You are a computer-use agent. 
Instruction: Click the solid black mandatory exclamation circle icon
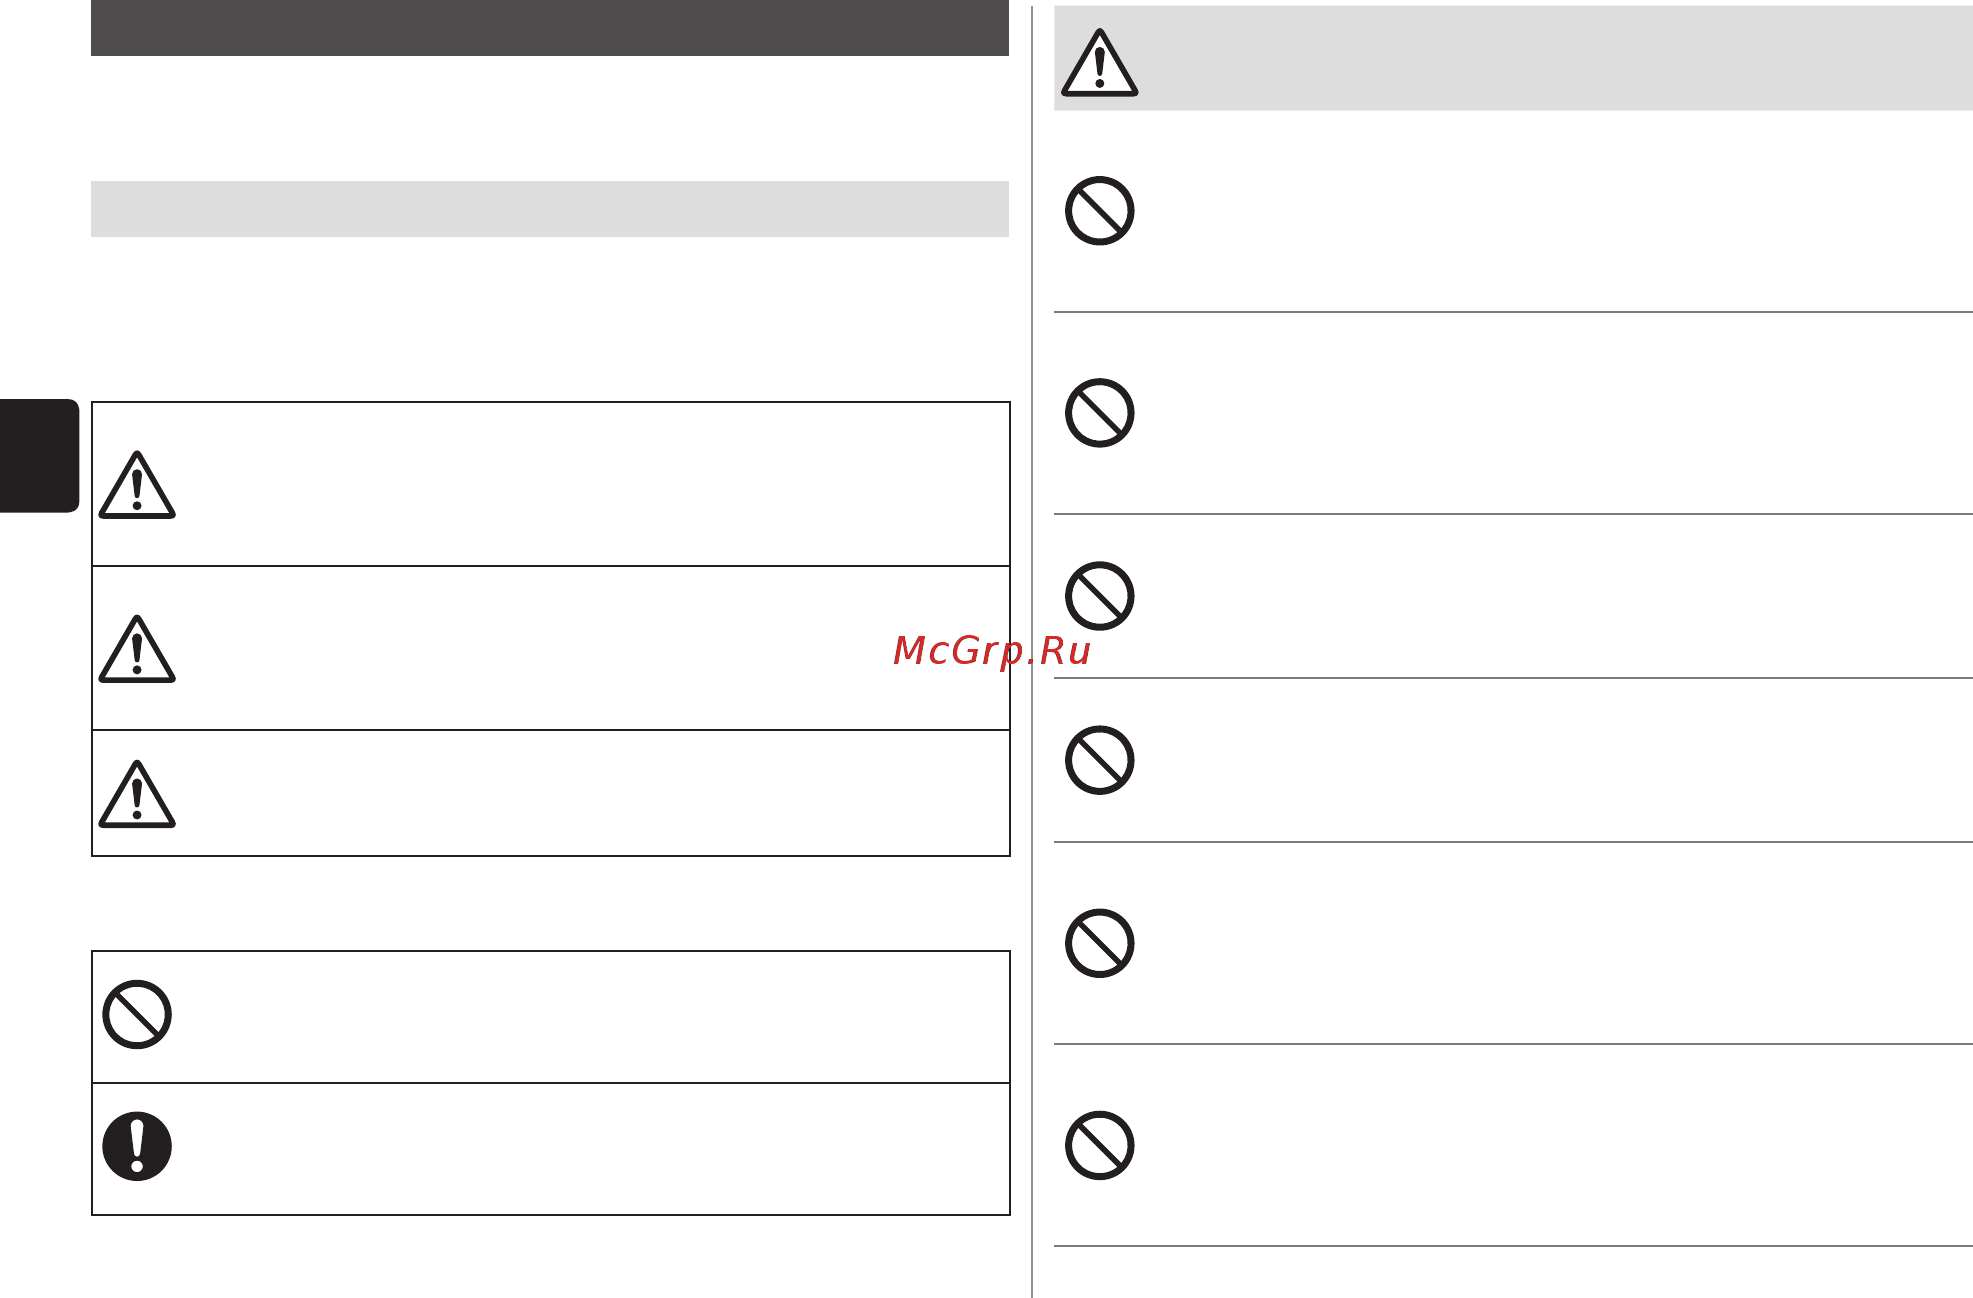[x=137, y=1147]
